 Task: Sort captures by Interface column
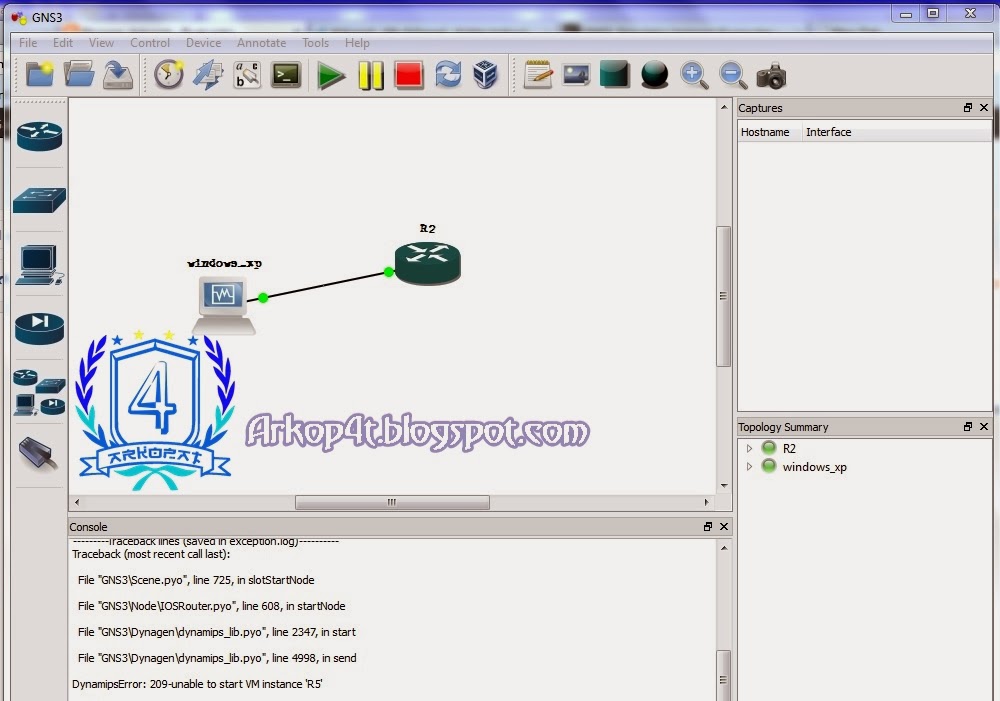pos(897,132)
